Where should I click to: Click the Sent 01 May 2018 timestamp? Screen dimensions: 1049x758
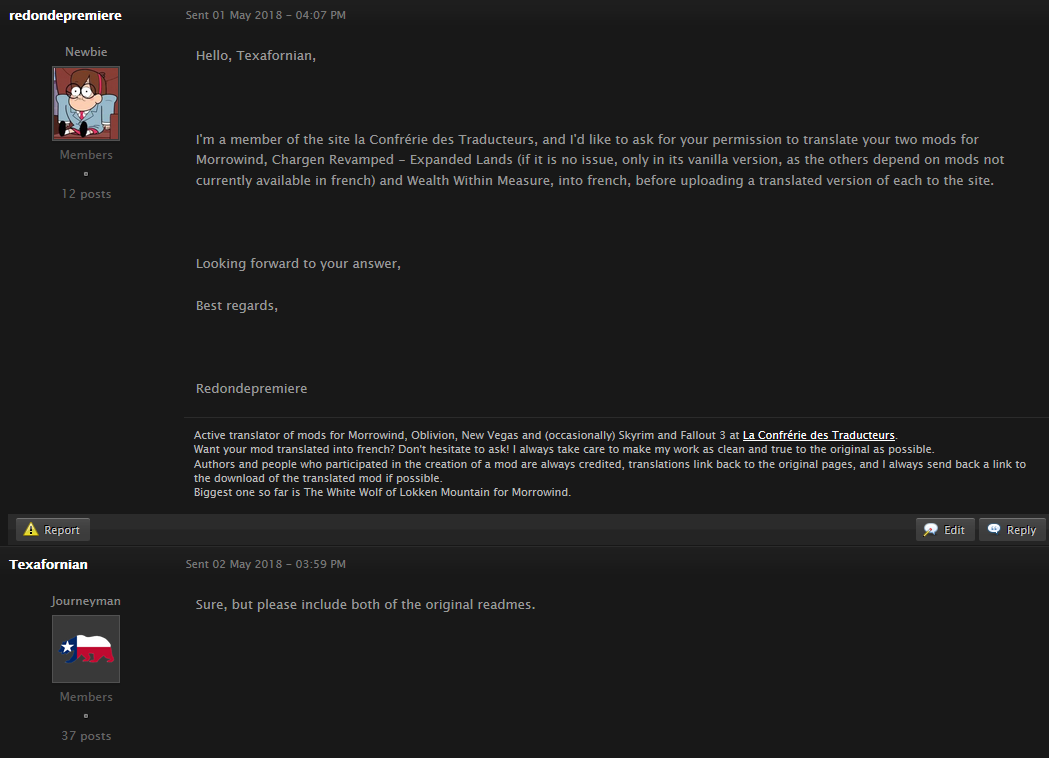coord(266,15)
